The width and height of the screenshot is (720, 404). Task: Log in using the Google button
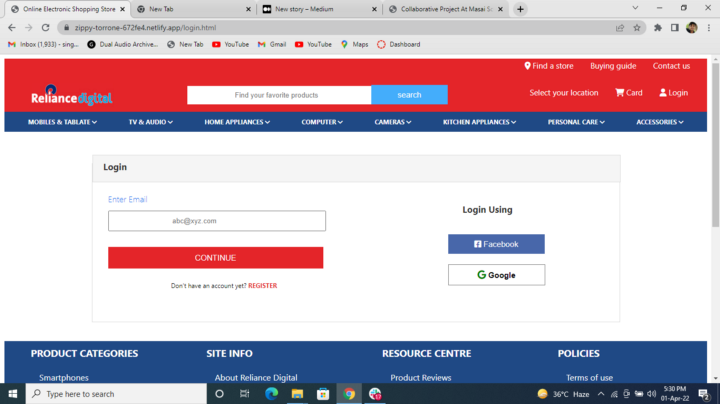[496, 275]
